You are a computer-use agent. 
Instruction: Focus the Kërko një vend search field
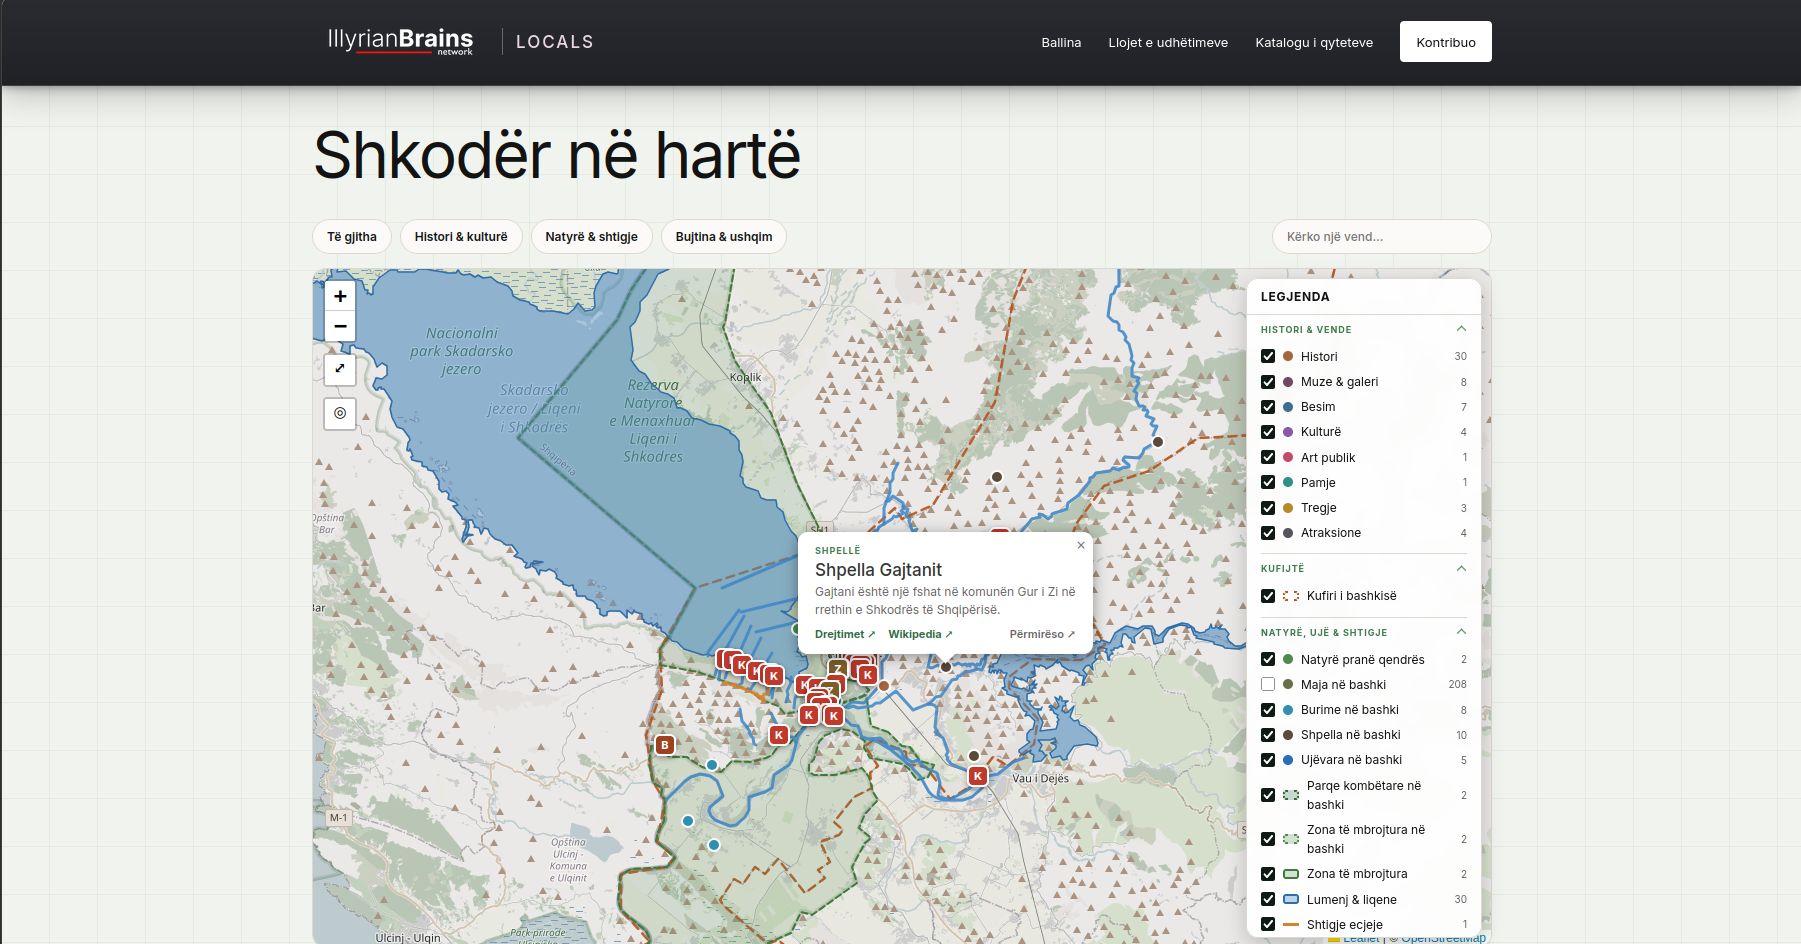1381,237
